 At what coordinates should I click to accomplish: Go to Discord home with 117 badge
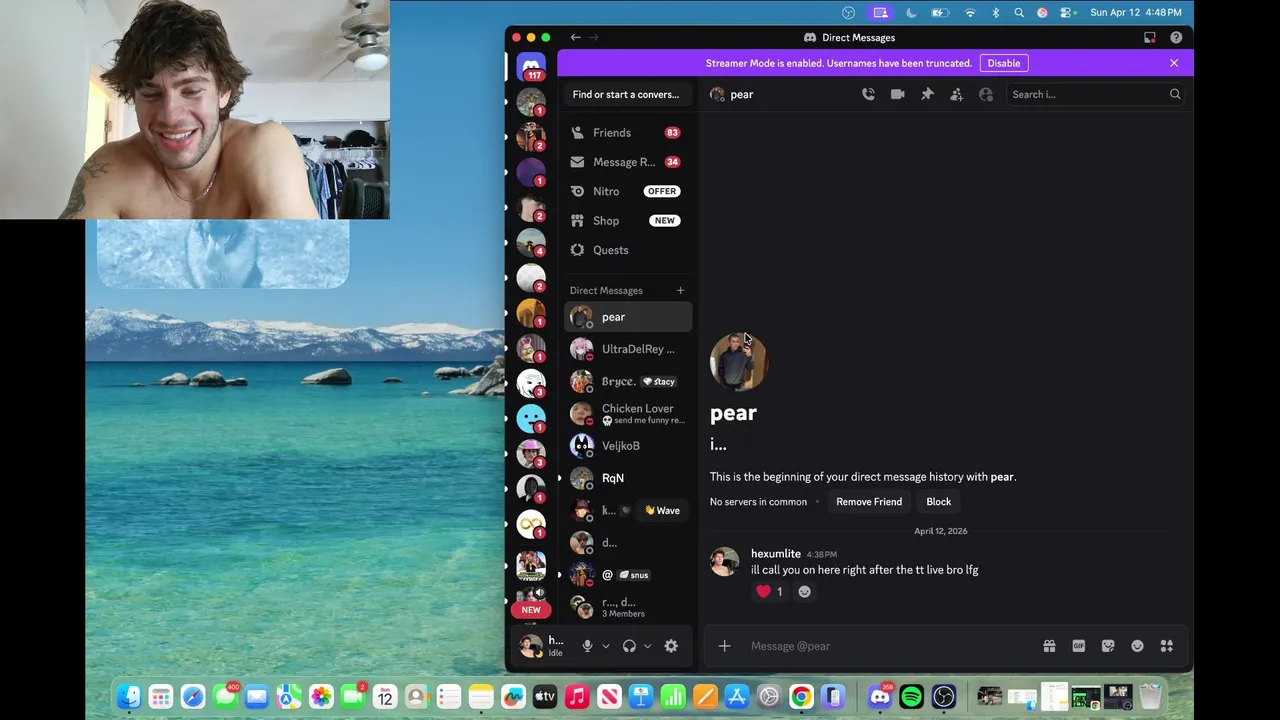(531, 67)
